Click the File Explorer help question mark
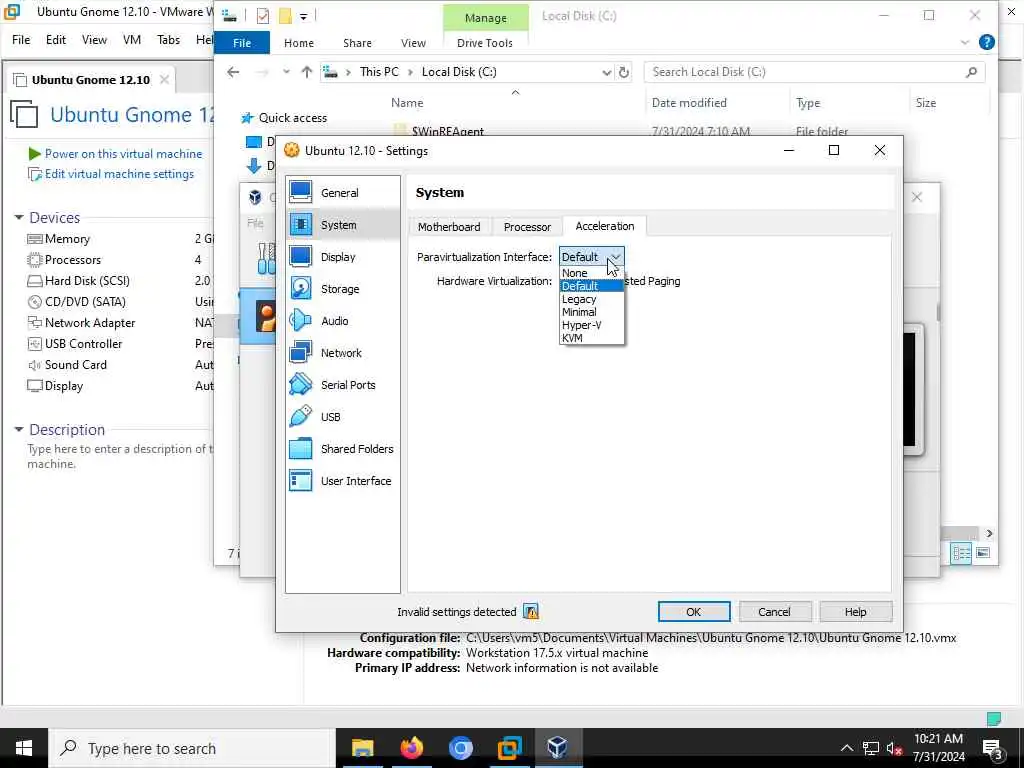Screen dimensions: 1024x768 (987, 42)
